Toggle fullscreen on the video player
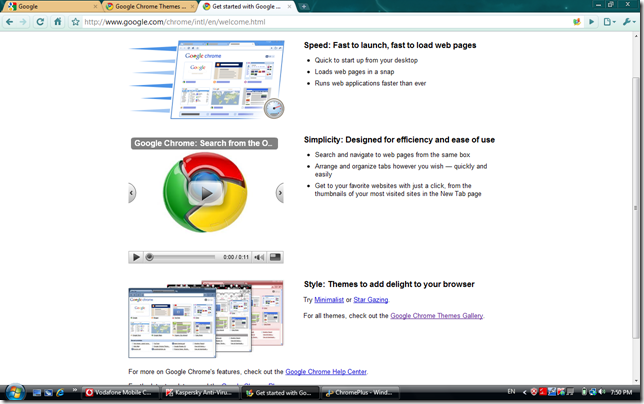The height and width of the screenshot is (404, 644). click(x=275, y=257)
